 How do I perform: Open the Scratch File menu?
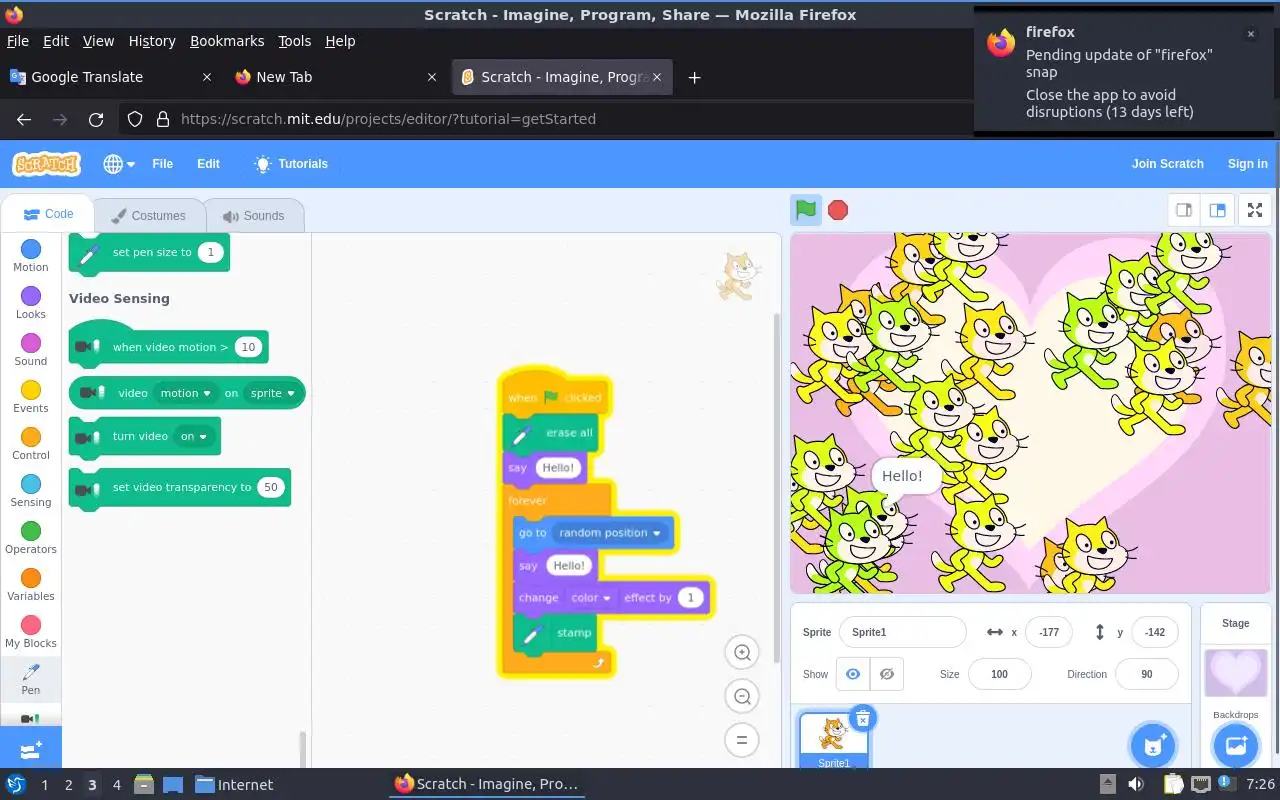pos(162,164)
